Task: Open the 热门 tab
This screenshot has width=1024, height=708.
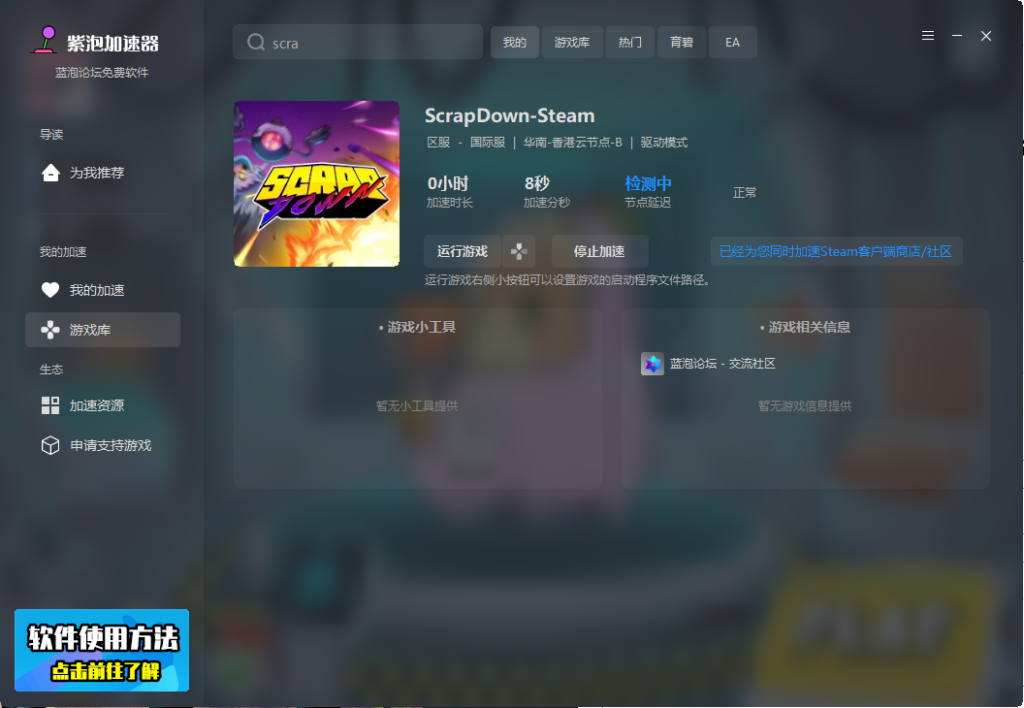Action: coord(630,42)
